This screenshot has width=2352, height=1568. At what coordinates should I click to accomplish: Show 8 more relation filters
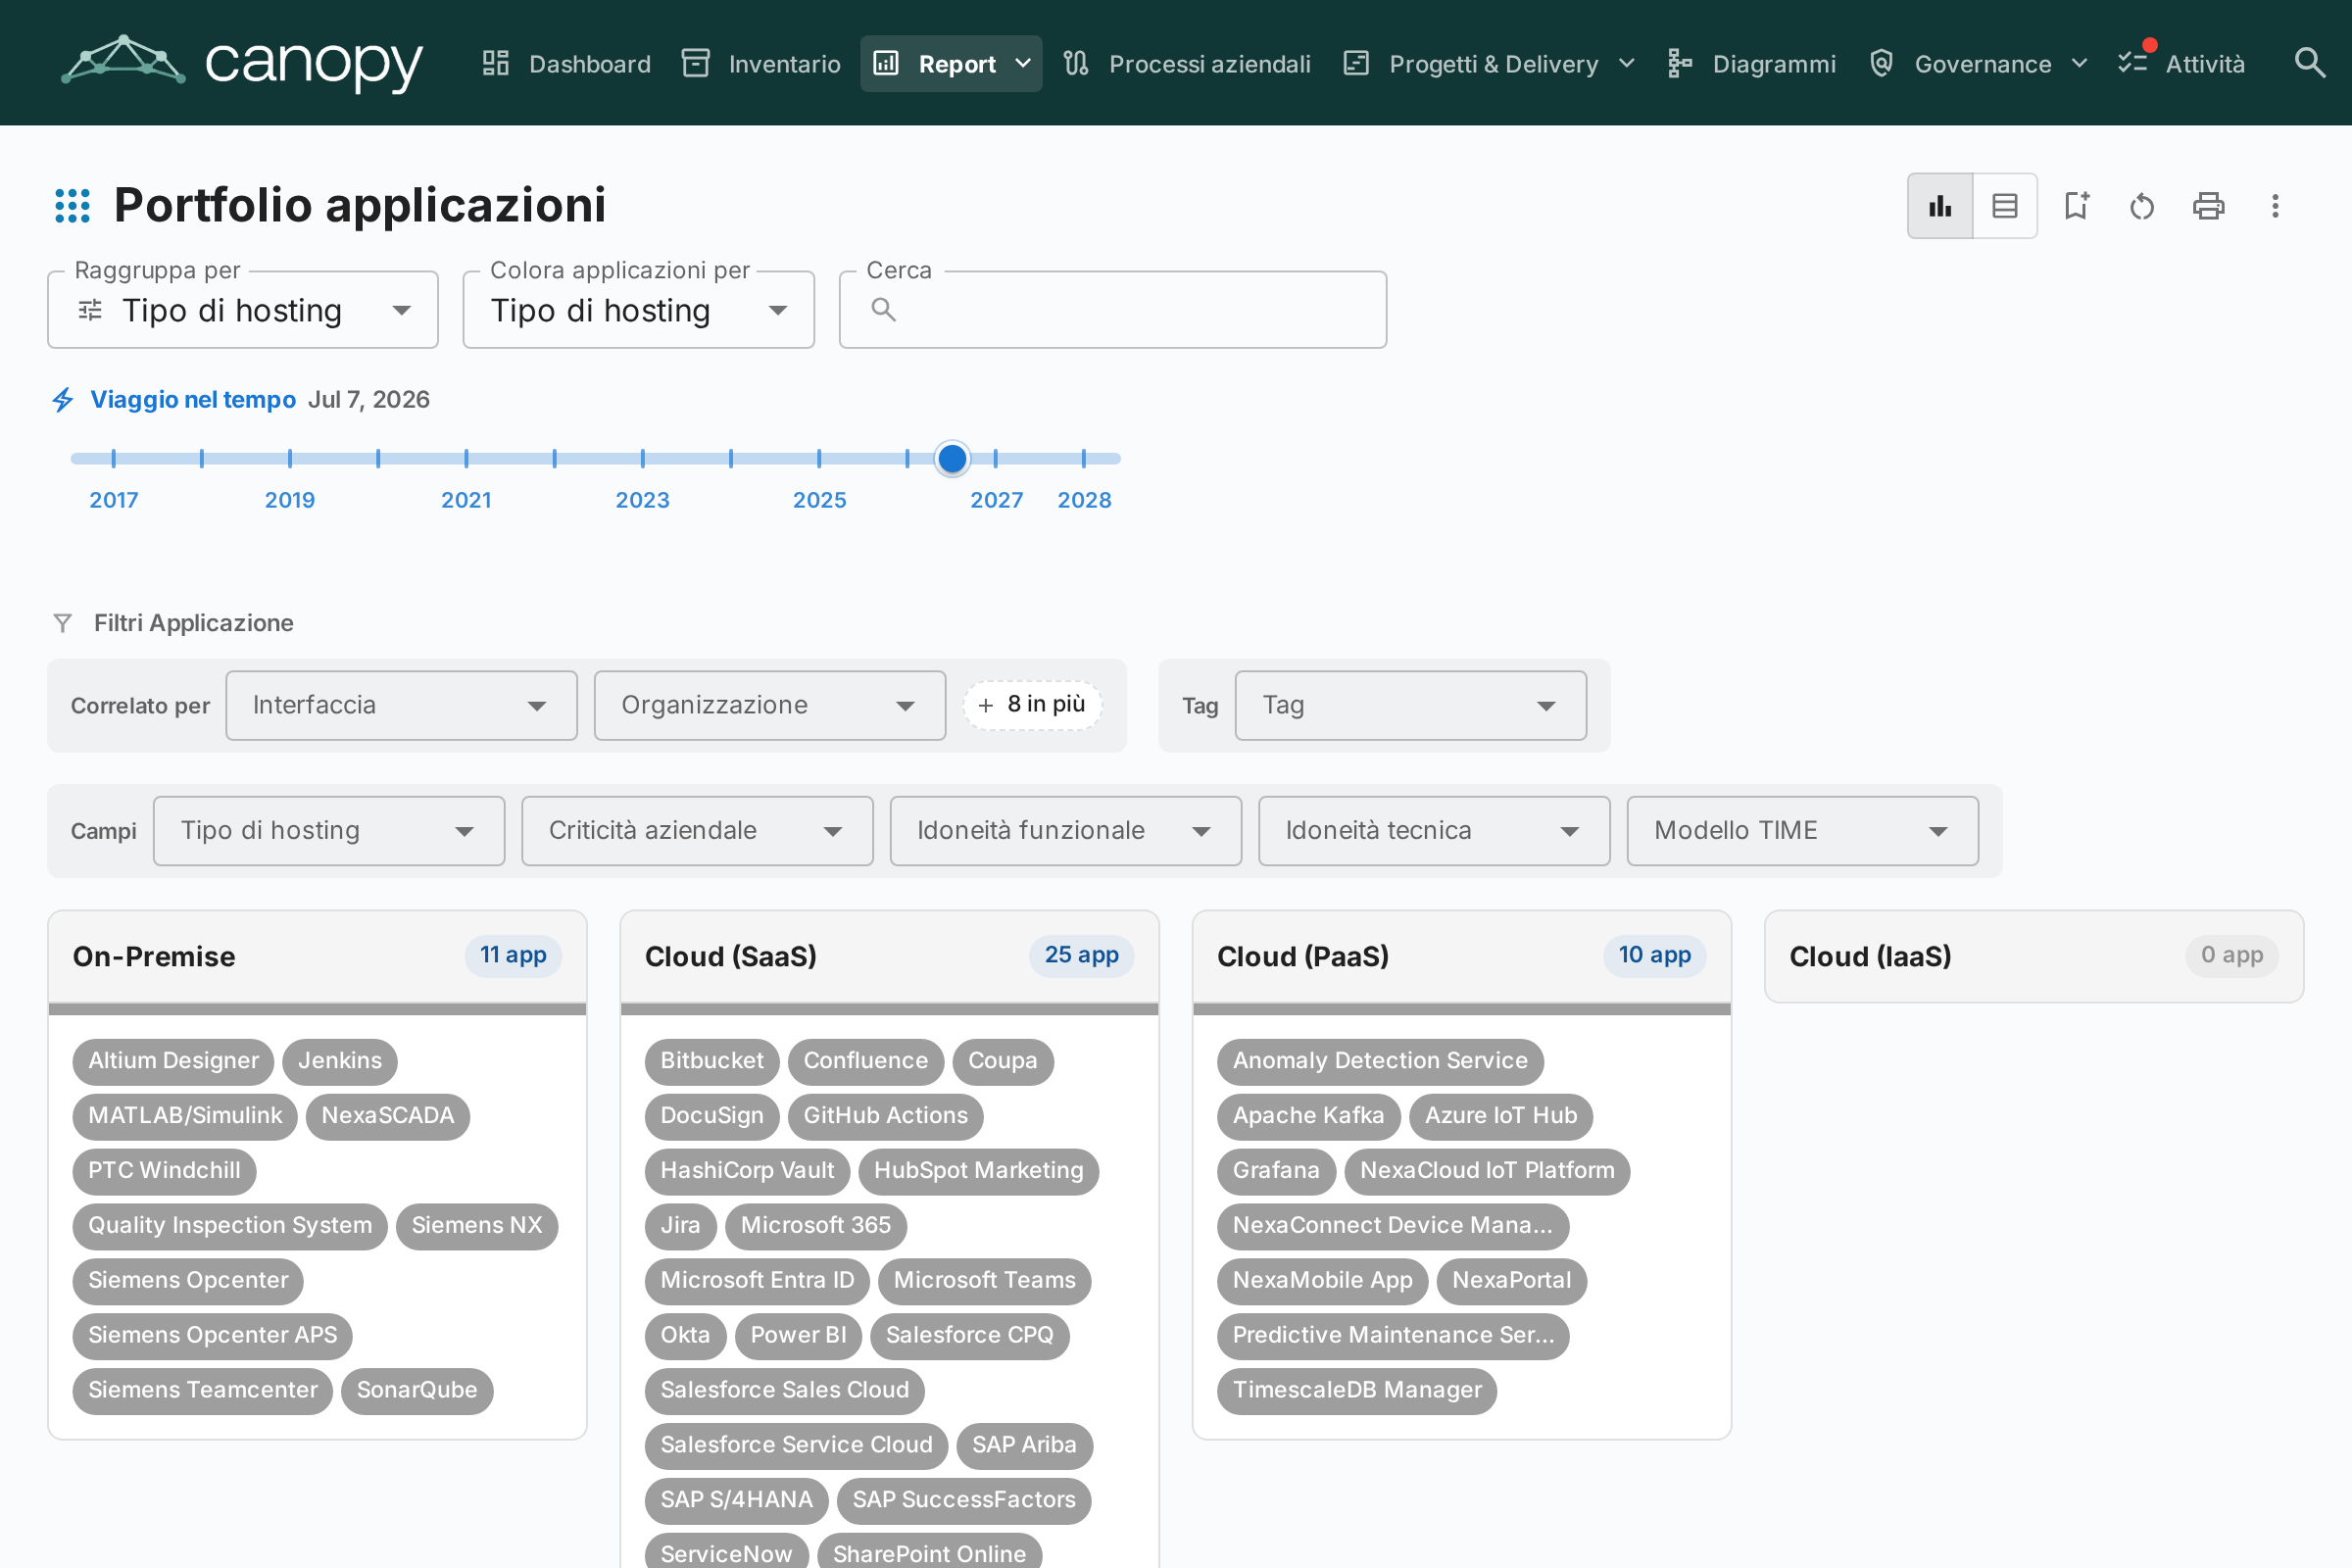coord(1033,705)
